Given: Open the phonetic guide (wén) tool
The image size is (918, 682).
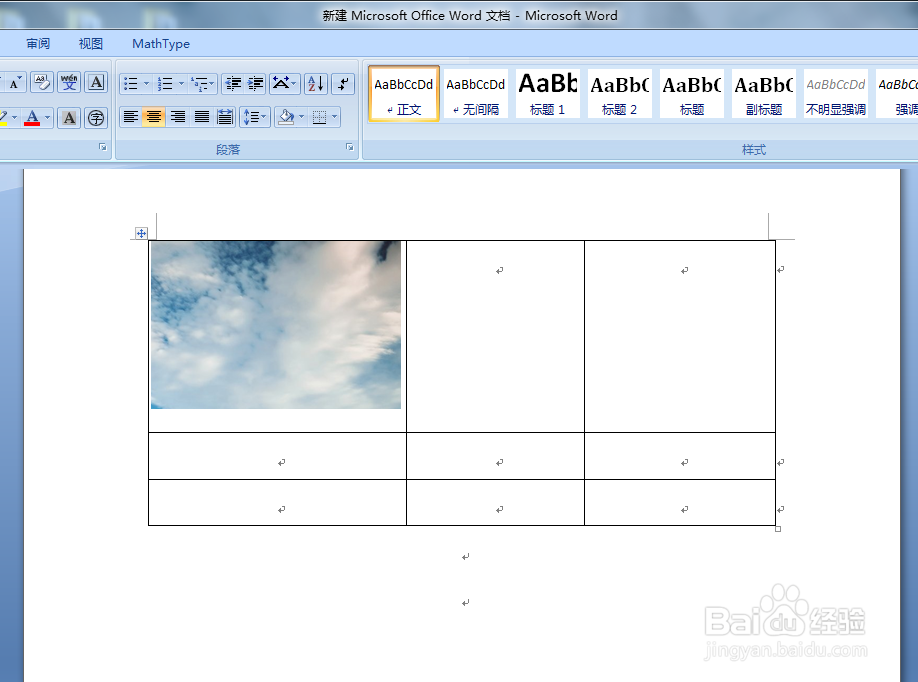Looking at the screenshot, I should (x=69, y=83).
